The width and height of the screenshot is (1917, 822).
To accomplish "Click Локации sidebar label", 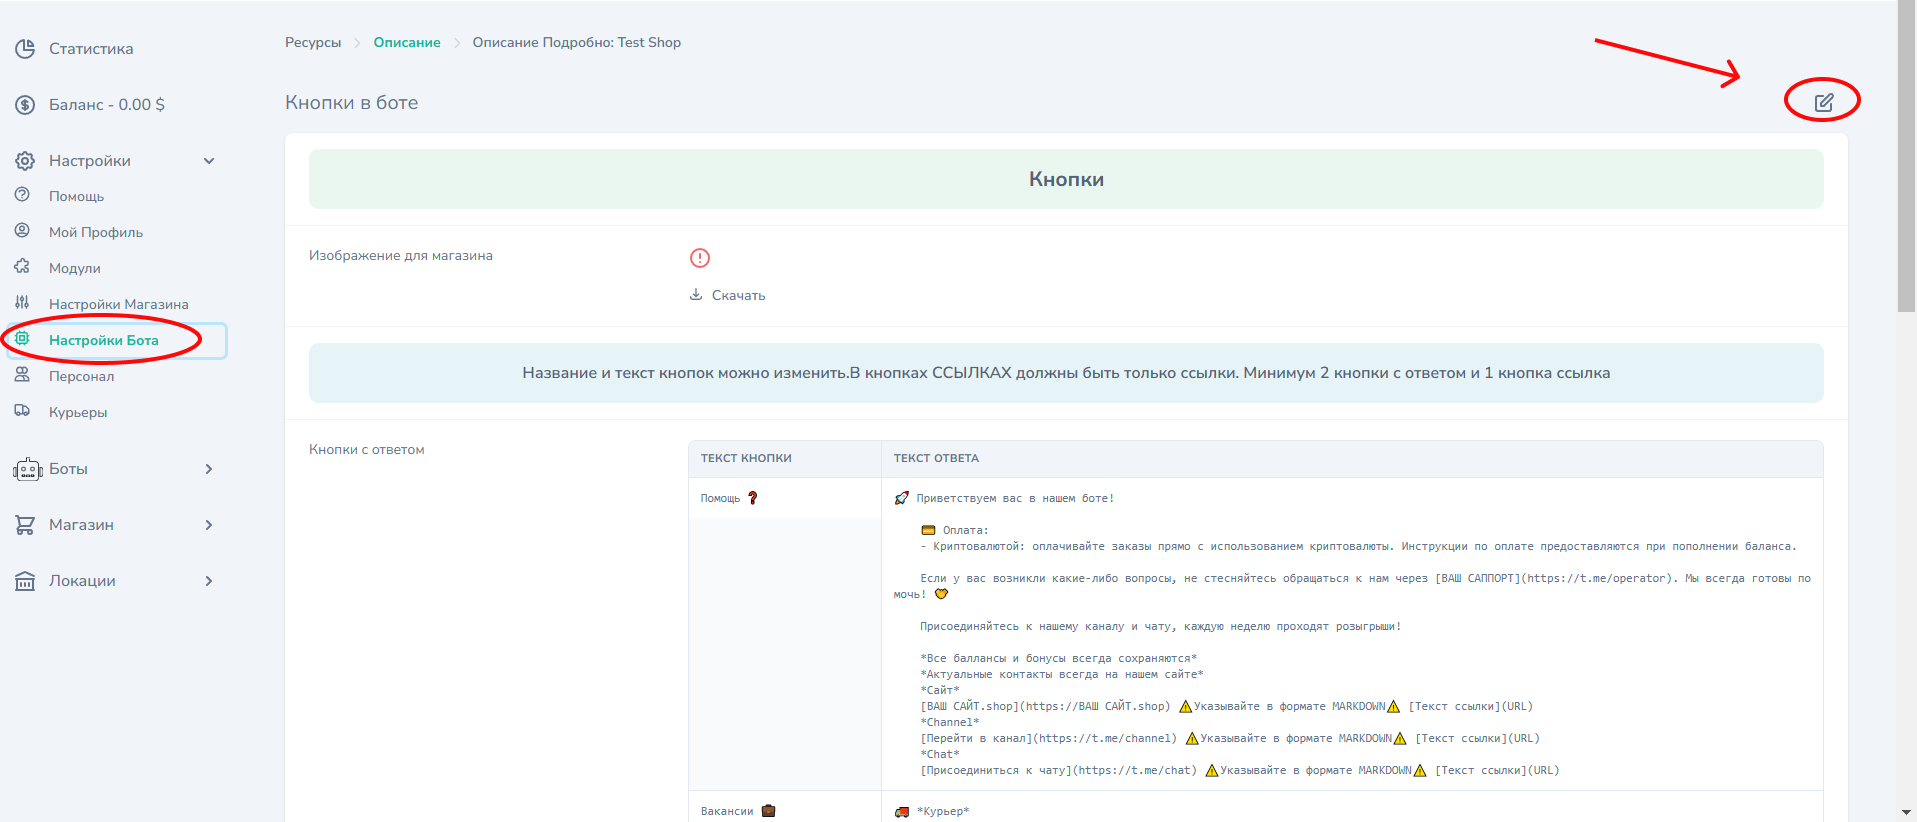I will click(83, 581).
